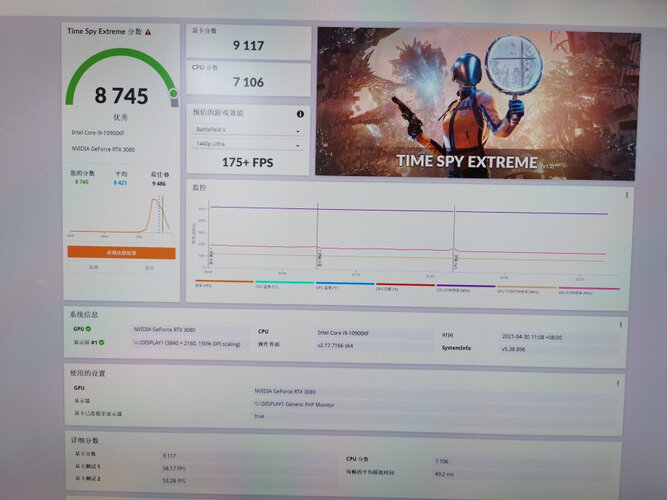Click the 系统信息 section heading

point(84,314)
